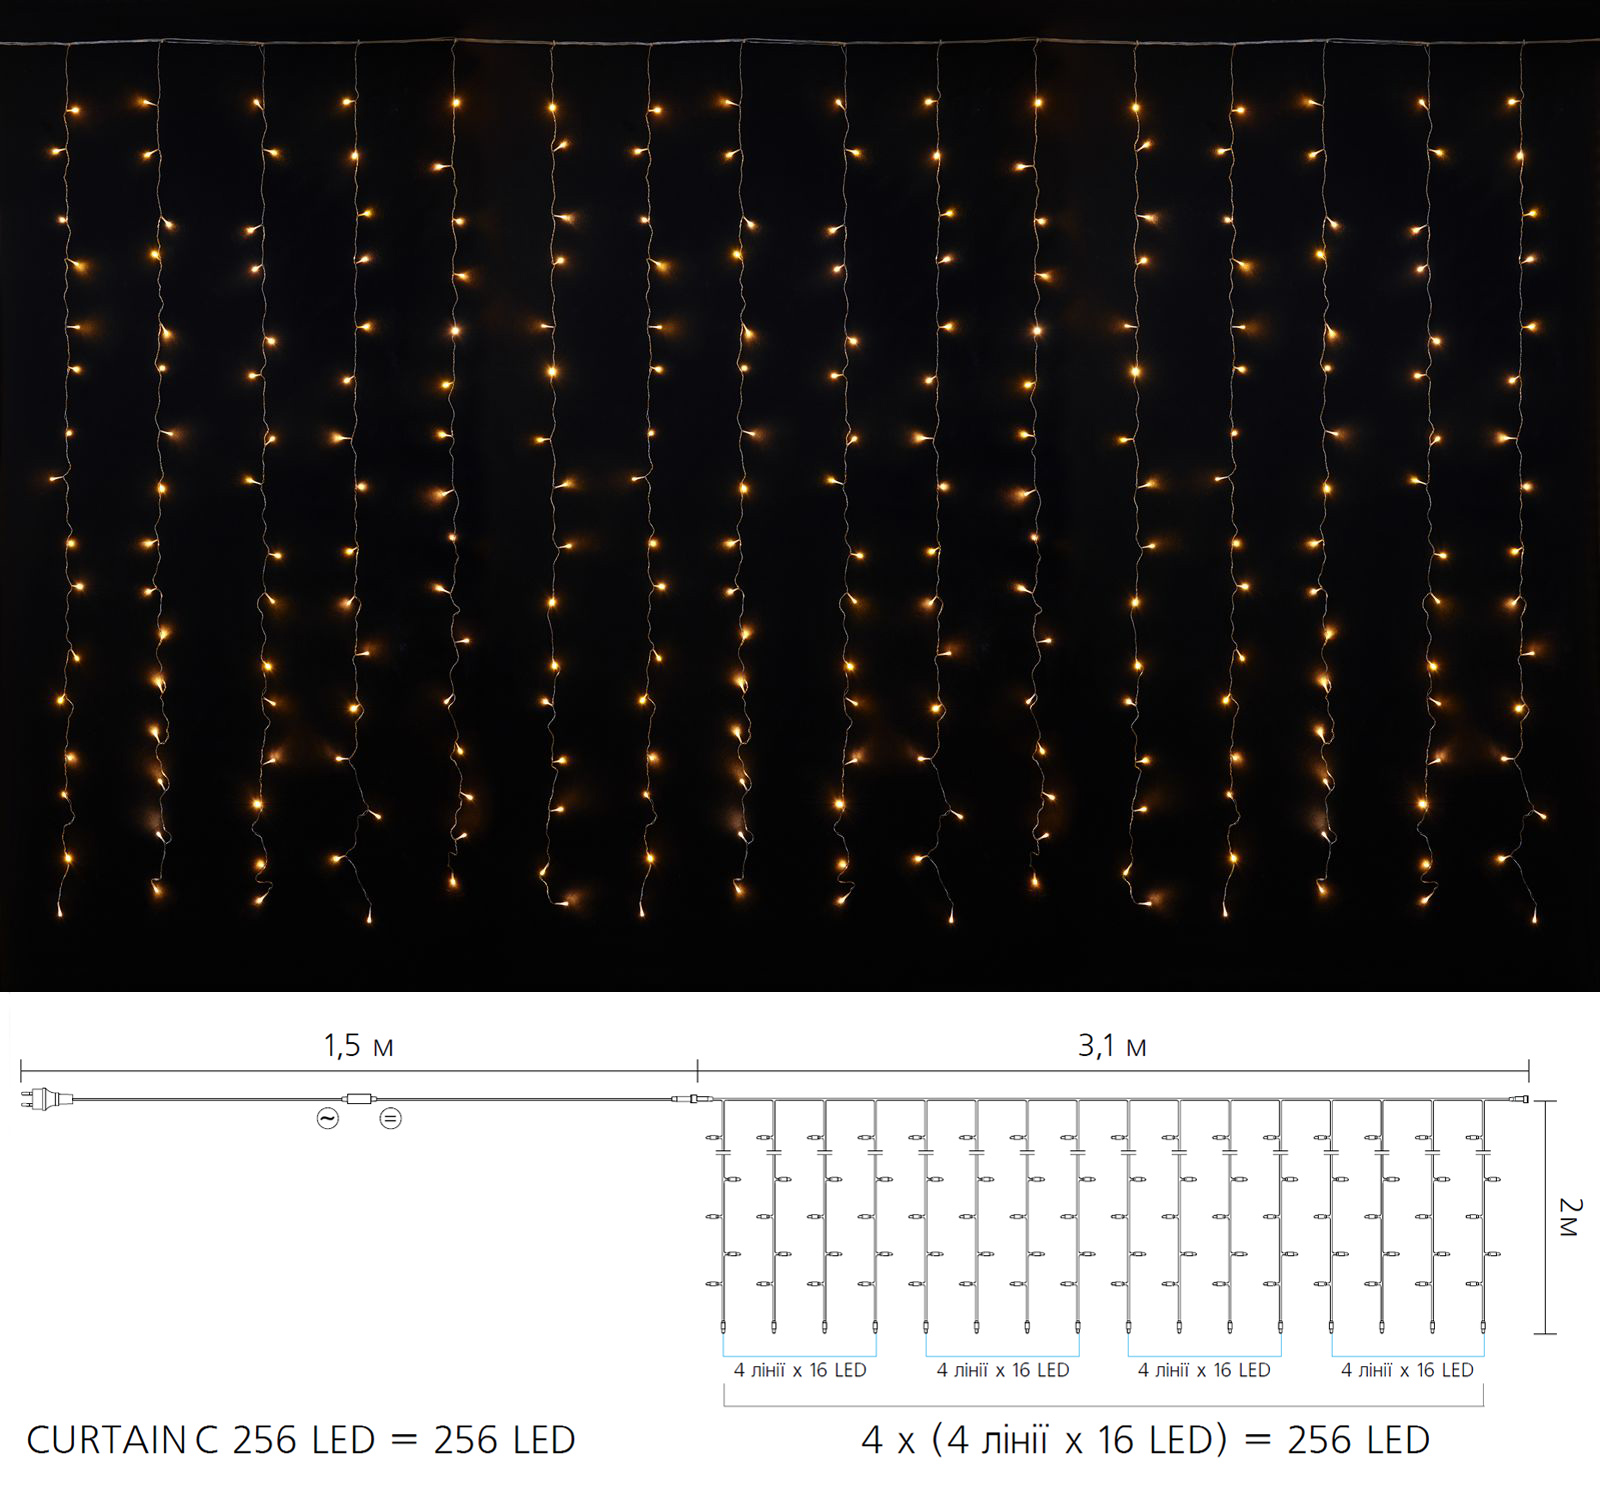Image resolution: width=1600 pixels, height=1494 pixels.
Task: Click the third '4 лінії x 16 LED' section label
Action: [x=1204, y=1370]
